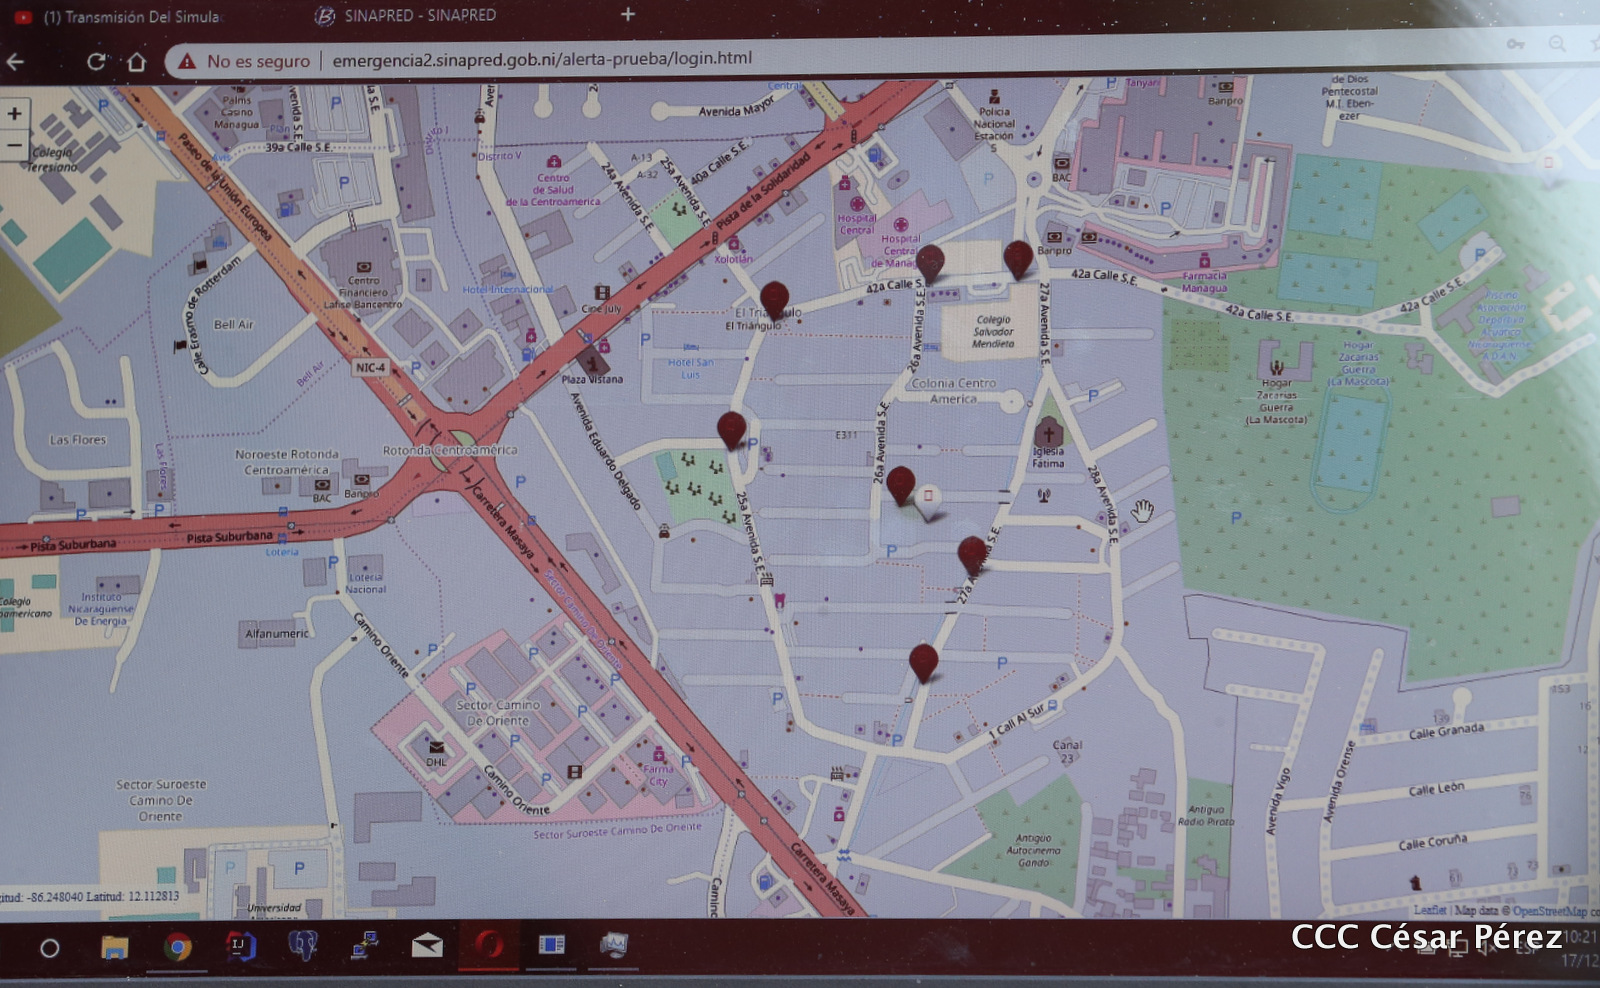Open File Explorer from the taskbar
This screenshot has width=1600, height=988.
tap(114, 946)
